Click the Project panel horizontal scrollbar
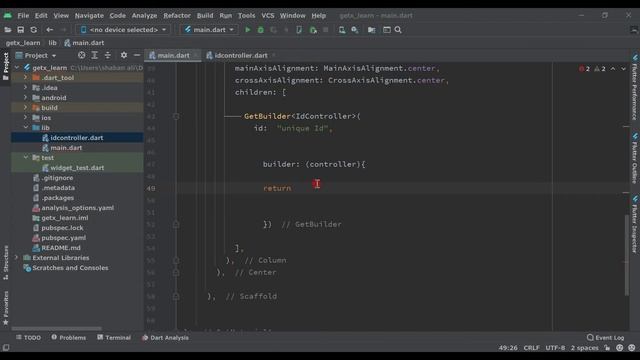 [56, 328]
